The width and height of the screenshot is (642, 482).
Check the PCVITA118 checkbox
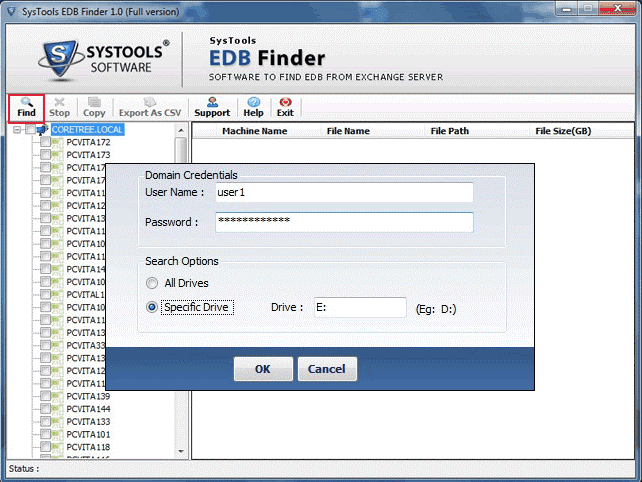click(x=45, y=447)
